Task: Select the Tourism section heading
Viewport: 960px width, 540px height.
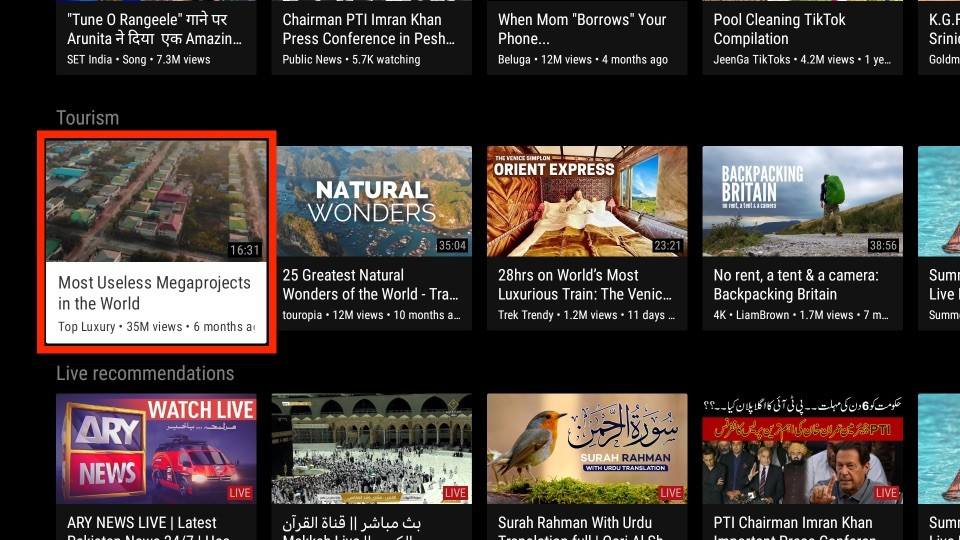Action: (x=88, y=118)
